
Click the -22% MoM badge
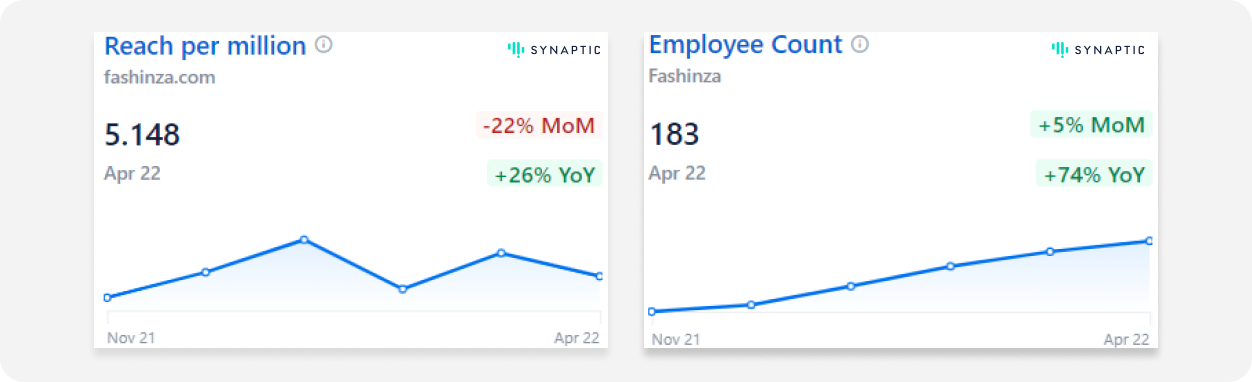pos(539,126)
